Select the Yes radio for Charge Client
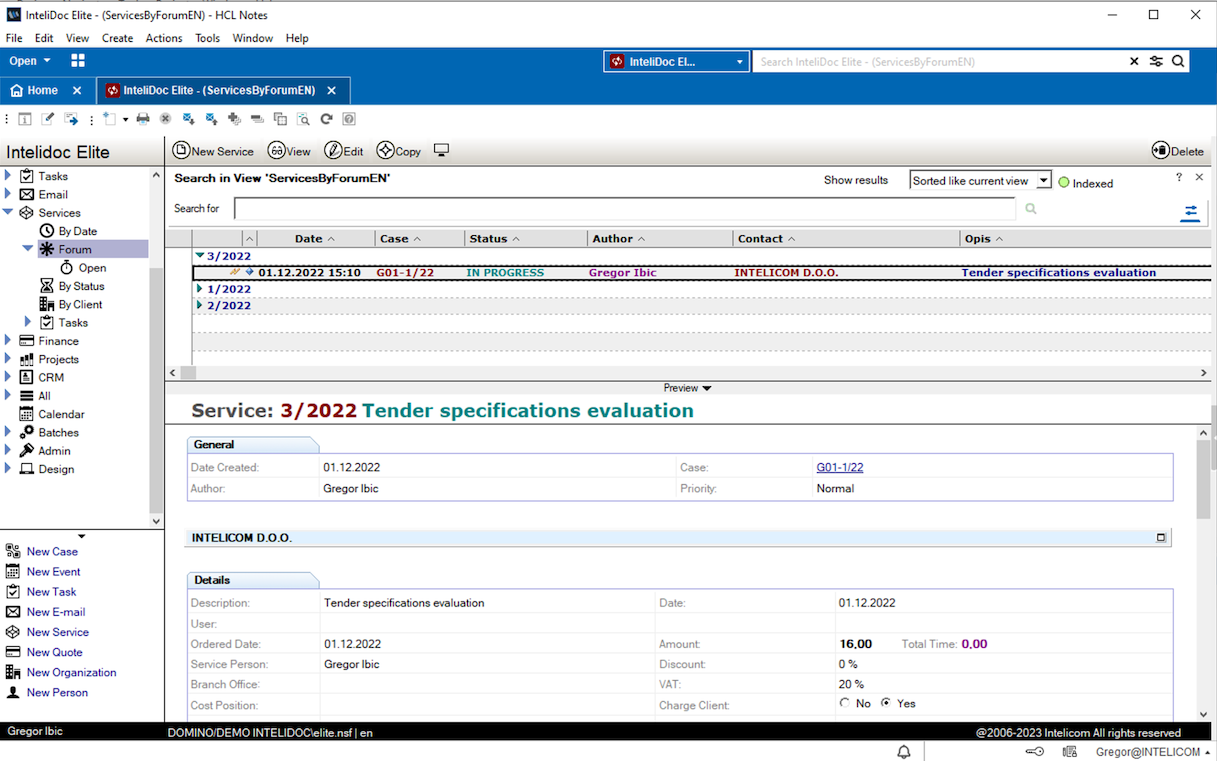This screenshot has height=761, width=1217. coord(885,703)
